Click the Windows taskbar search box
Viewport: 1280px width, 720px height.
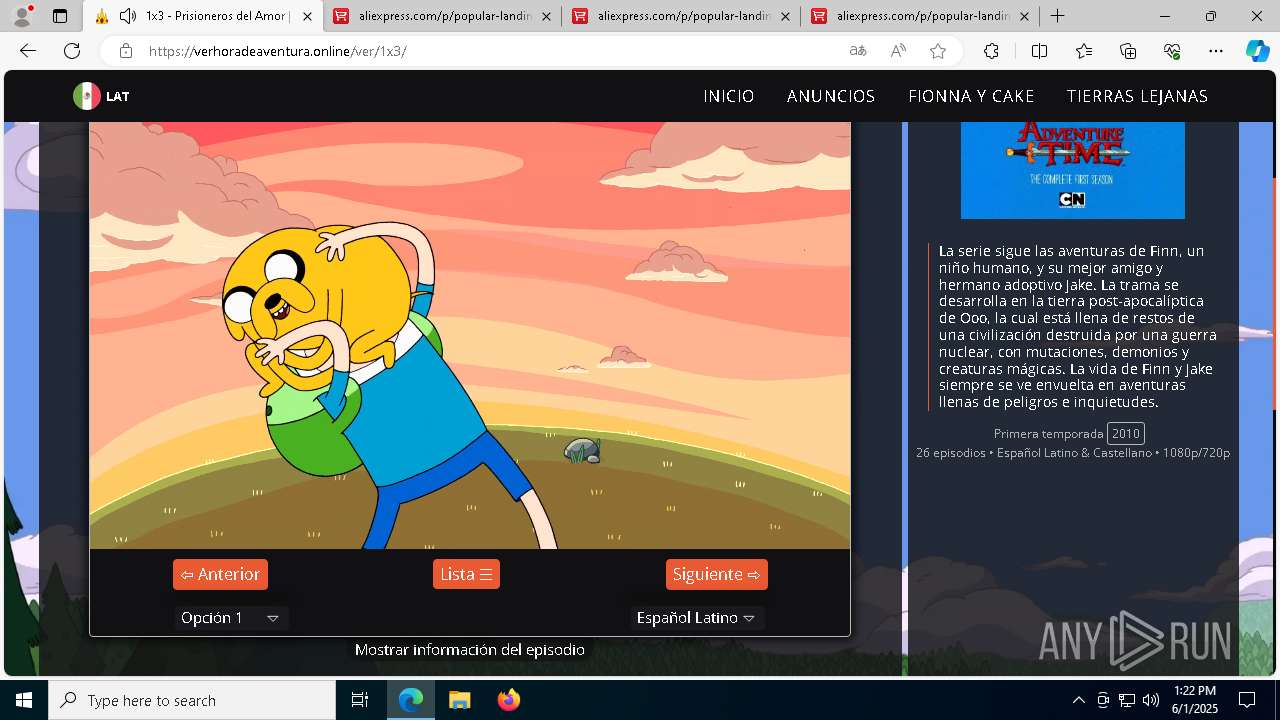pos(192,700)
